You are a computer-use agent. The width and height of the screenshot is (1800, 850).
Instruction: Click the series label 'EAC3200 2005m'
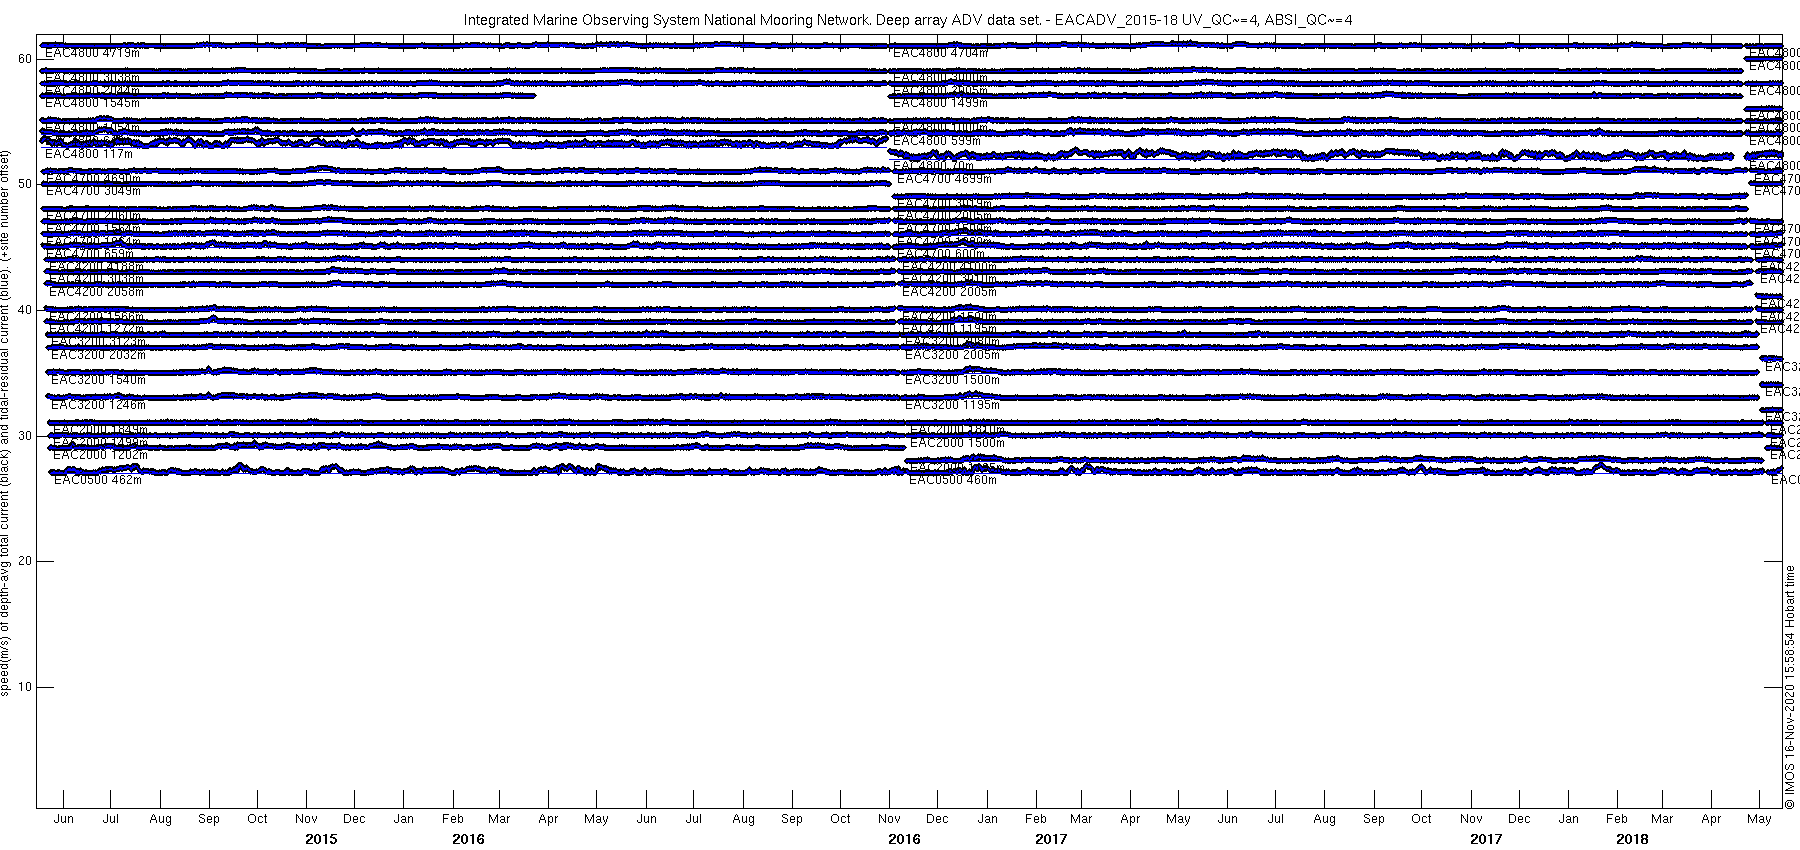point(952,355)
